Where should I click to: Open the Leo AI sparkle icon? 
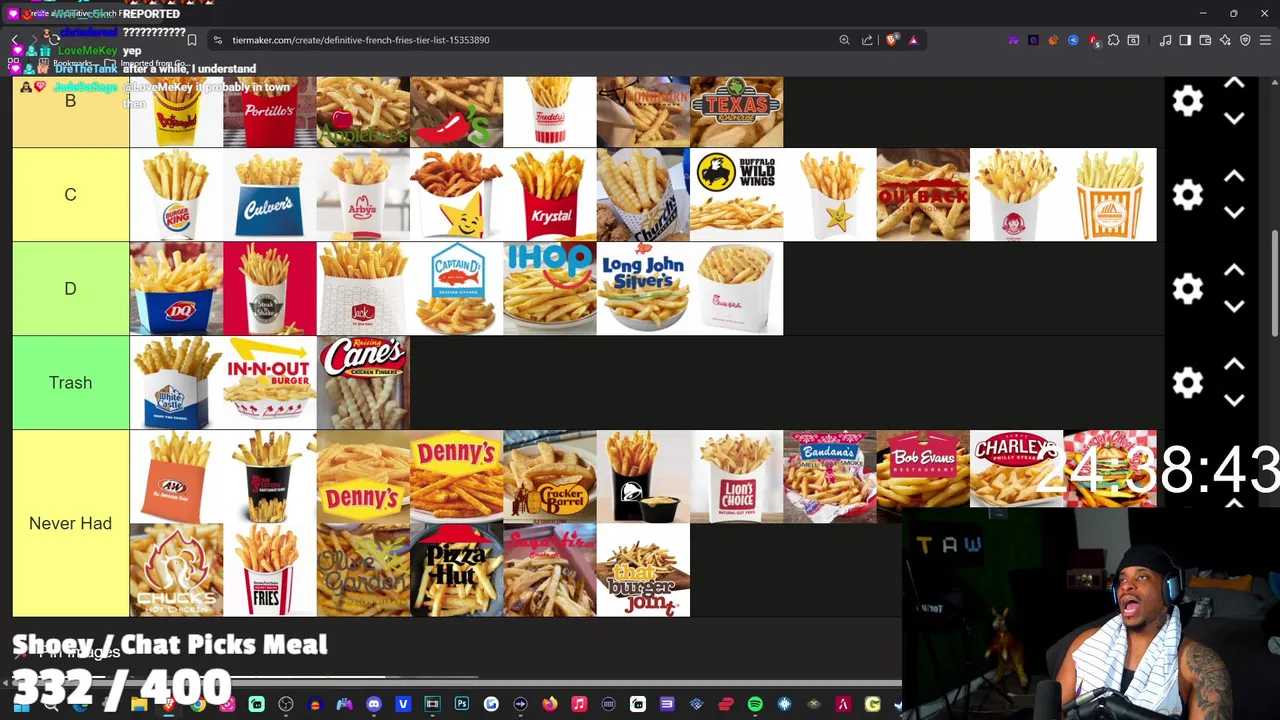(1225, 40)
